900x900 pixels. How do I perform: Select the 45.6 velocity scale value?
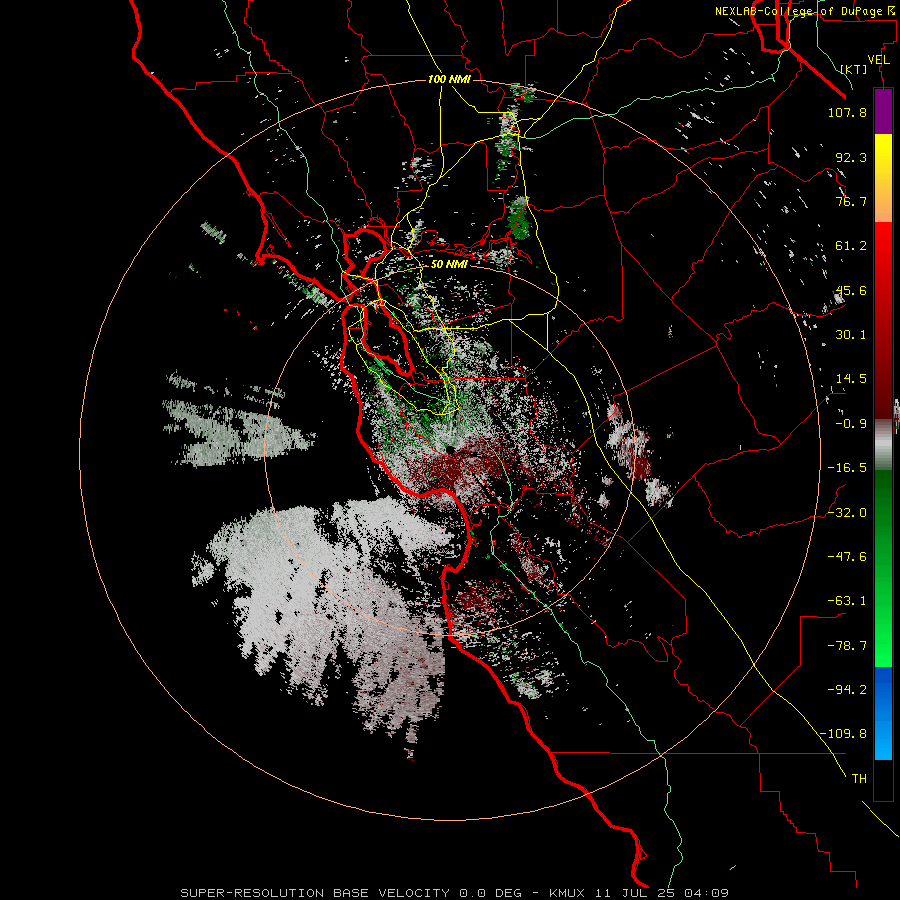(x=851, y=290)
